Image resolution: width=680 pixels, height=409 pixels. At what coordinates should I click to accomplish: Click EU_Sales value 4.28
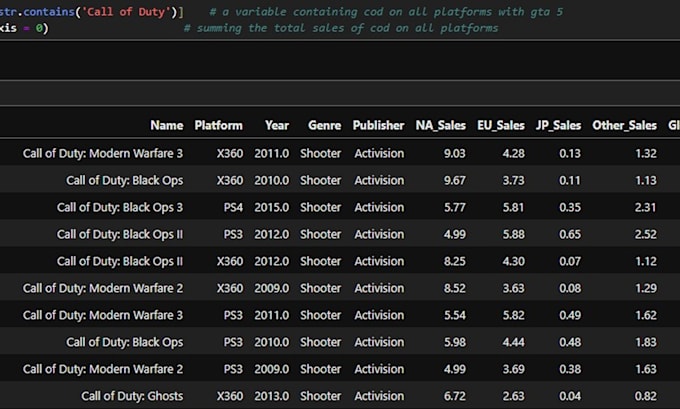(513, 153)
